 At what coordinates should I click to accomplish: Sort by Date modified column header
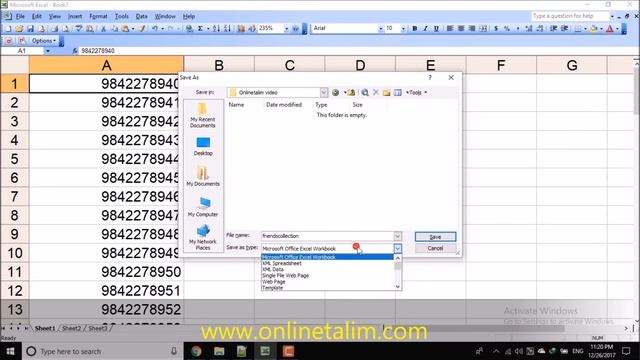(x=284, y=105)
